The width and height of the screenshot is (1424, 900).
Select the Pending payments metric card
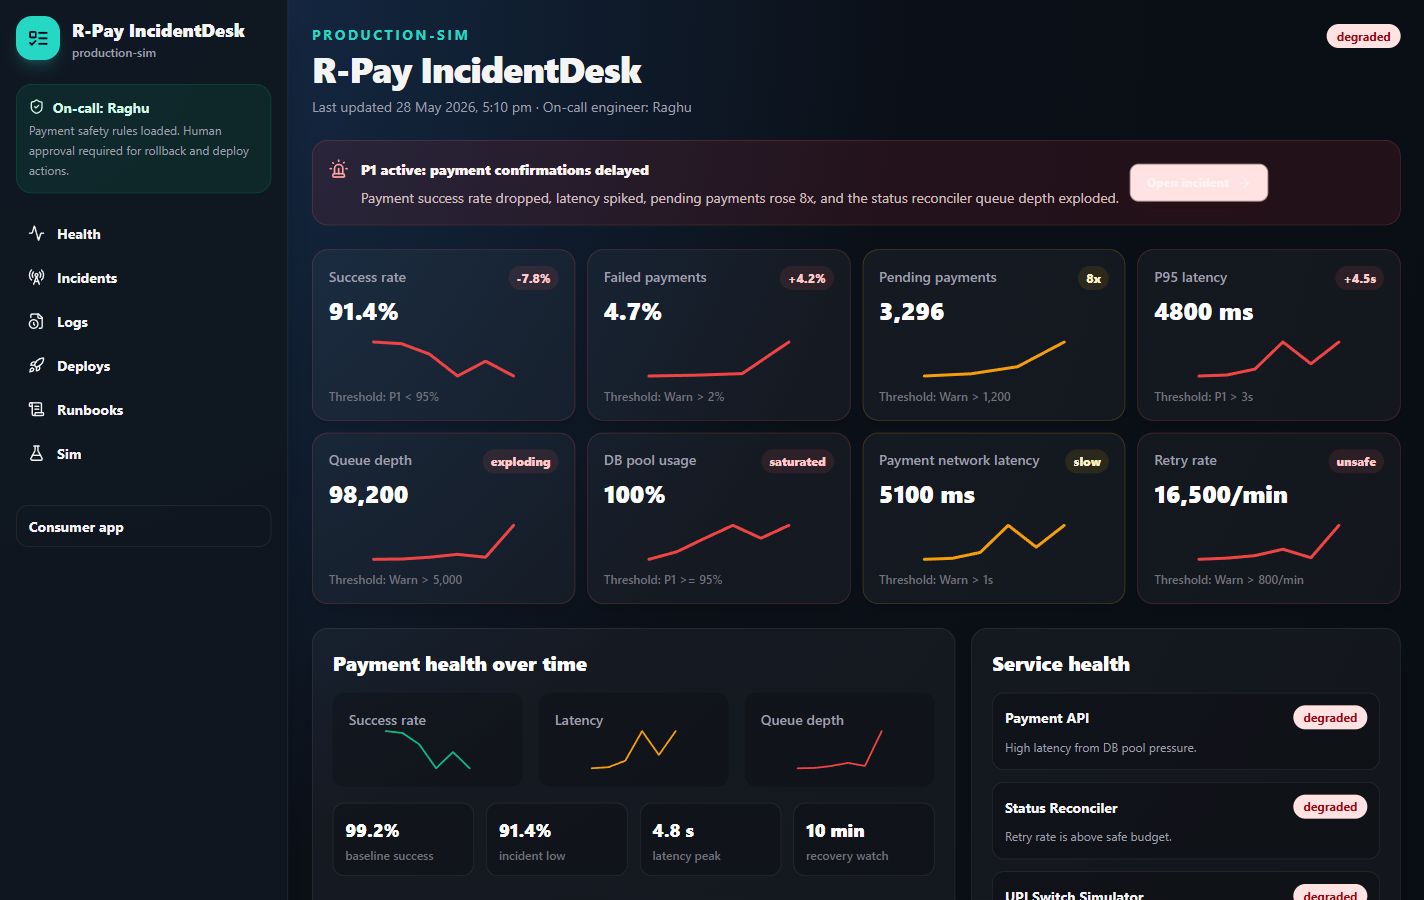coord(993,335)
